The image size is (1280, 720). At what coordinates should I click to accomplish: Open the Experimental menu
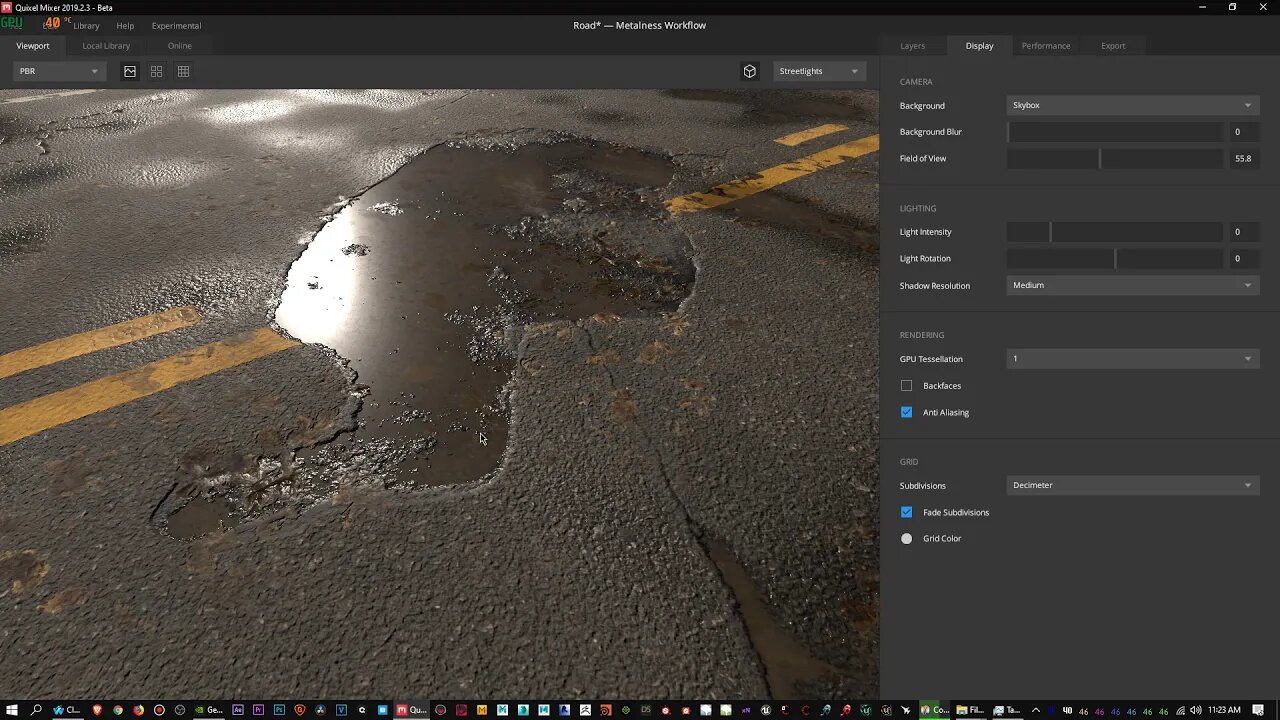(176, 25)
